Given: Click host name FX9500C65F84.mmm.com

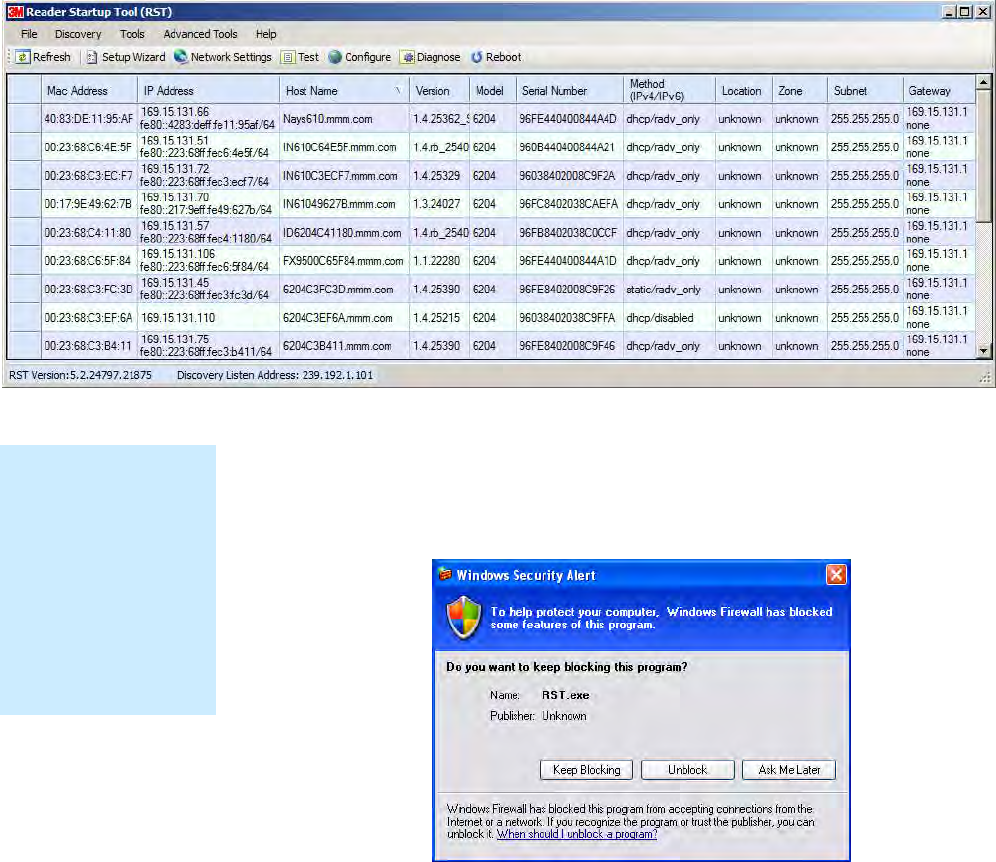Looking at the screenshot, I should (343, 260).
